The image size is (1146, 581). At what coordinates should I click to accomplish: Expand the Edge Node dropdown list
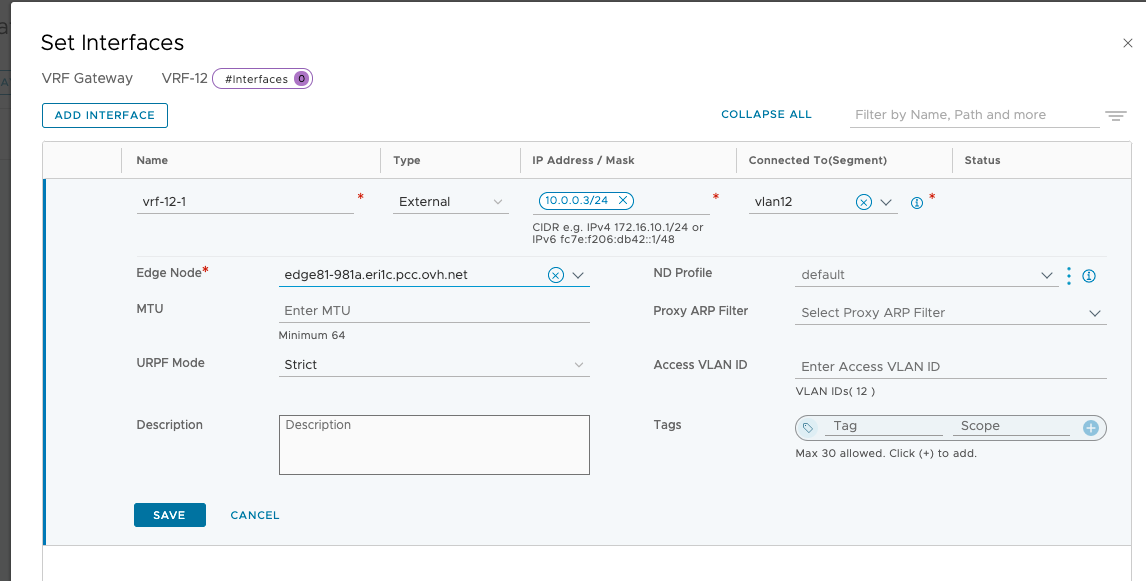pyautogui.click(x=578, y=275)
